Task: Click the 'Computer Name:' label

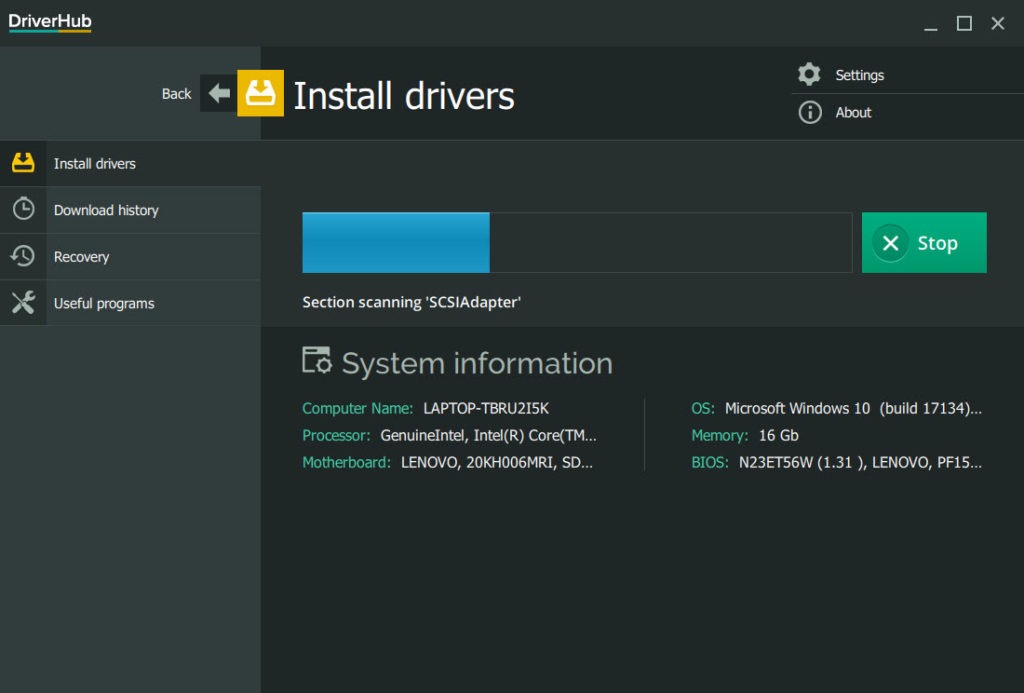Action: (357, 408)
